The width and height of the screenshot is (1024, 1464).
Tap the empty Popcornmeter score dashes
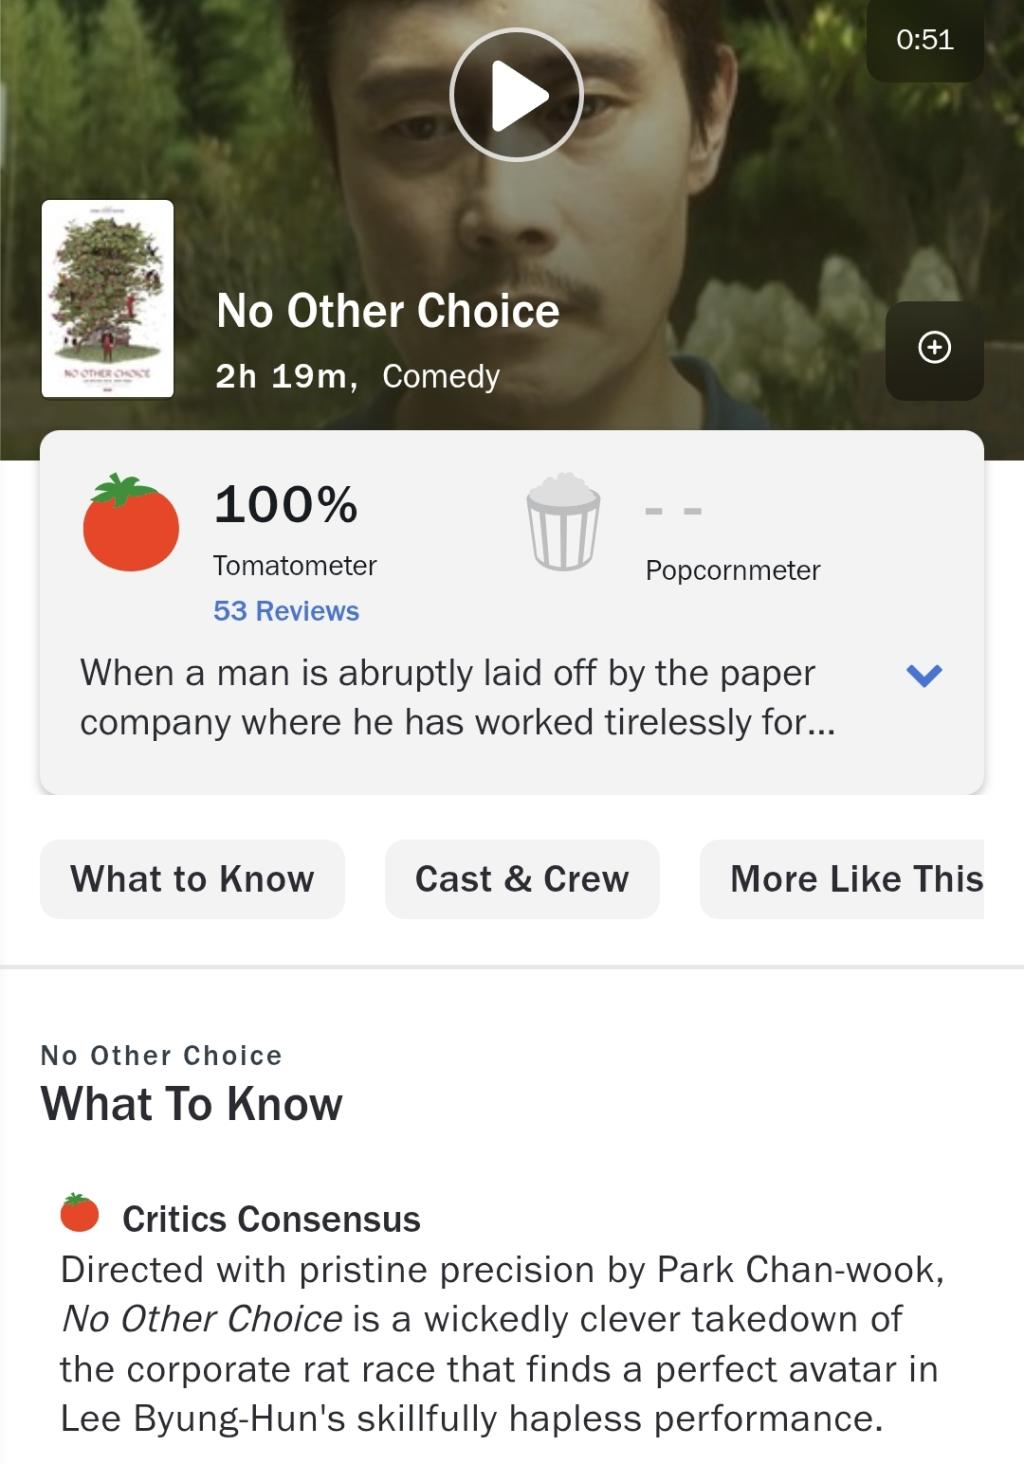pos(673,511)
